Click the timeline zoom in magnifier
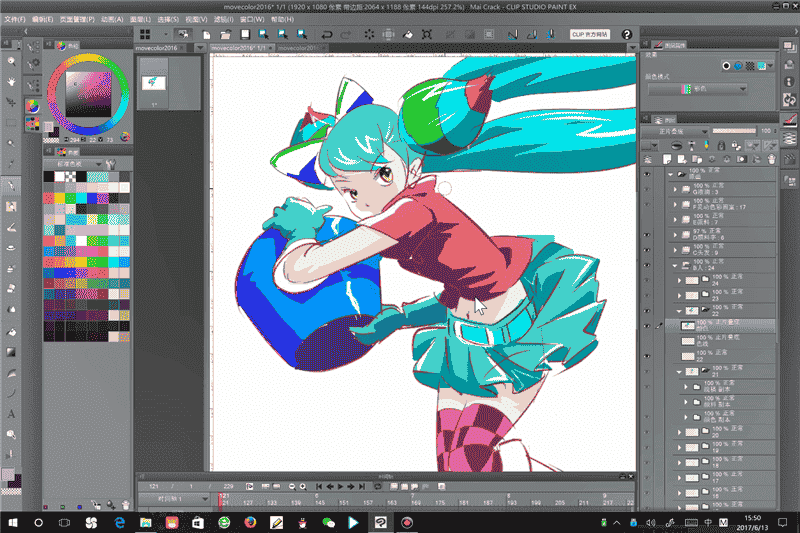 click(x=303, y=487)
